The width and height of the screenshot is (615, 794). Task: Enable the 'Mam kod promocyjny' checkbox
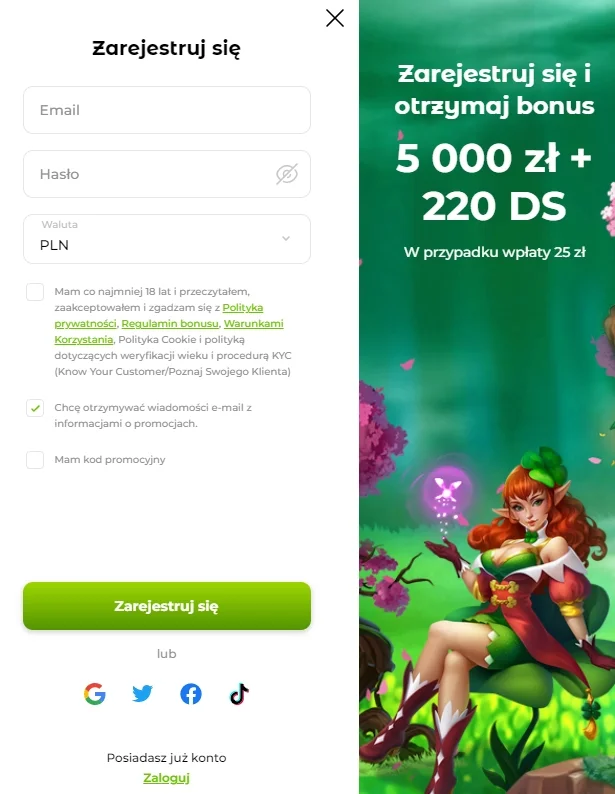[35, 460]
